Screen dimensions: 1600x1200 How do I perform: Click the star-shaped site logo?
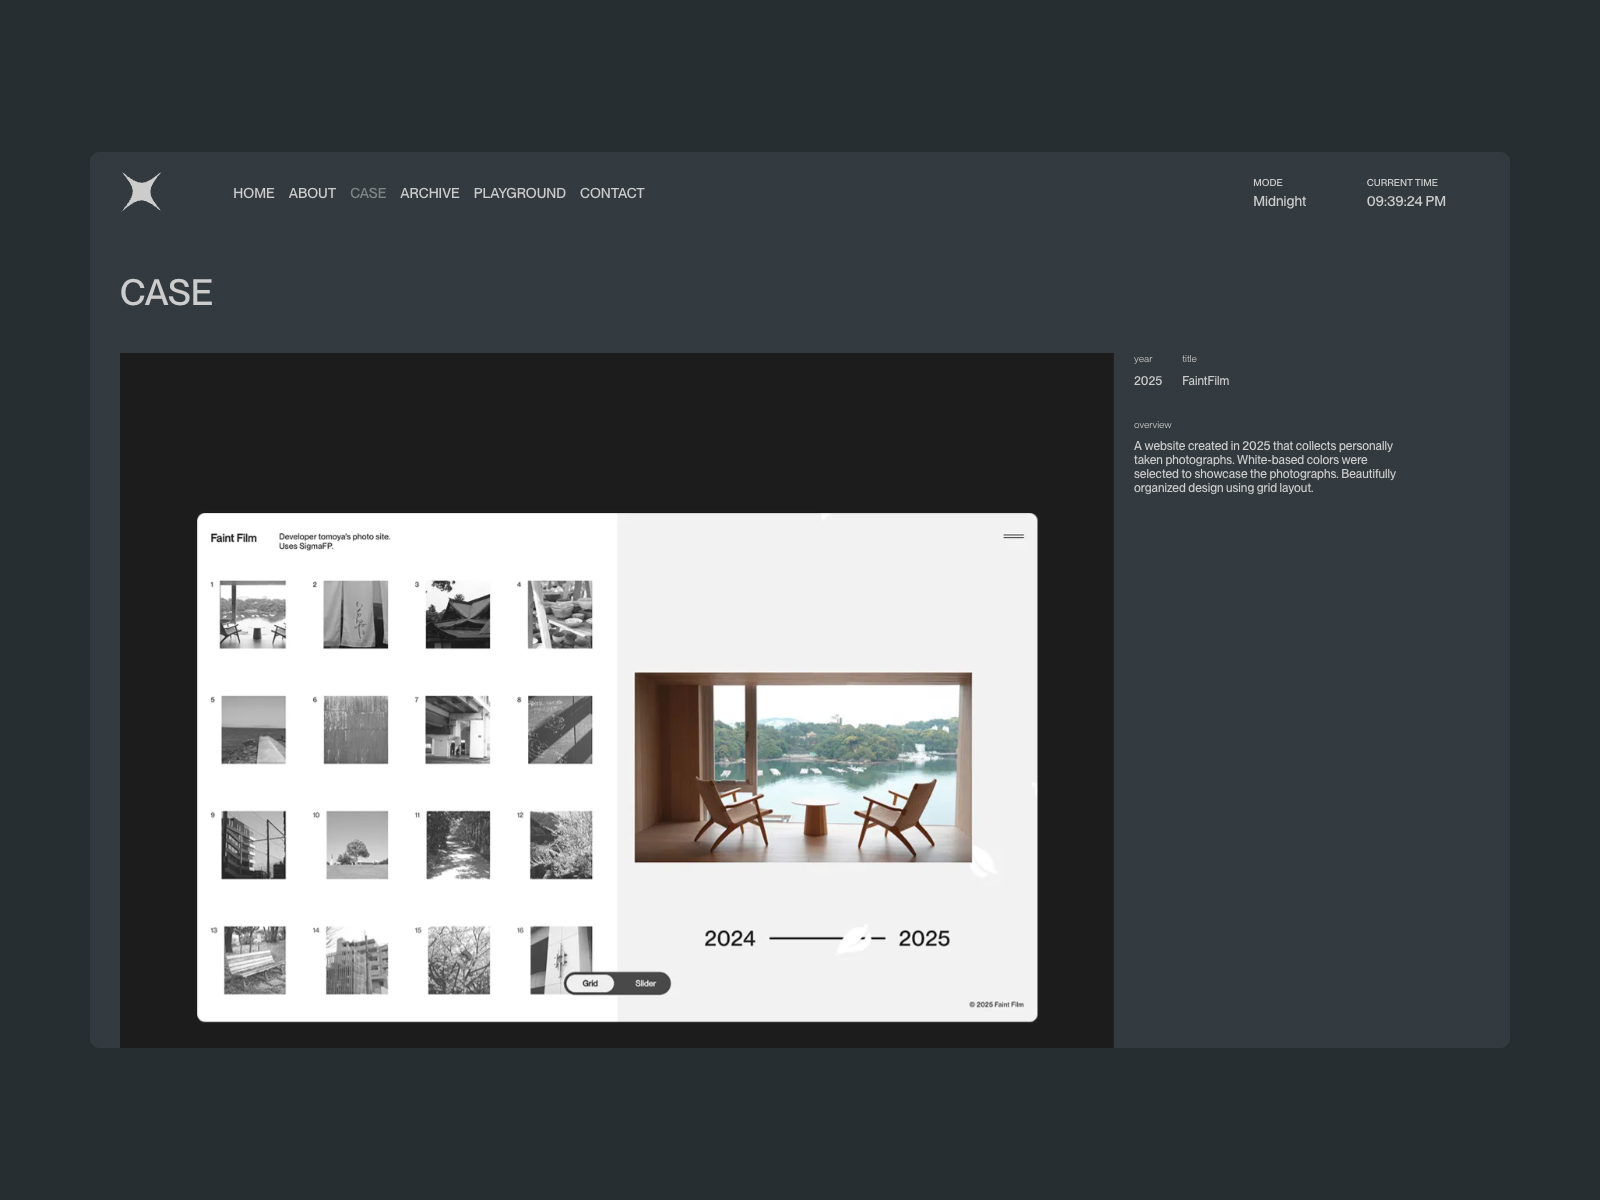[x=141, y=192]
